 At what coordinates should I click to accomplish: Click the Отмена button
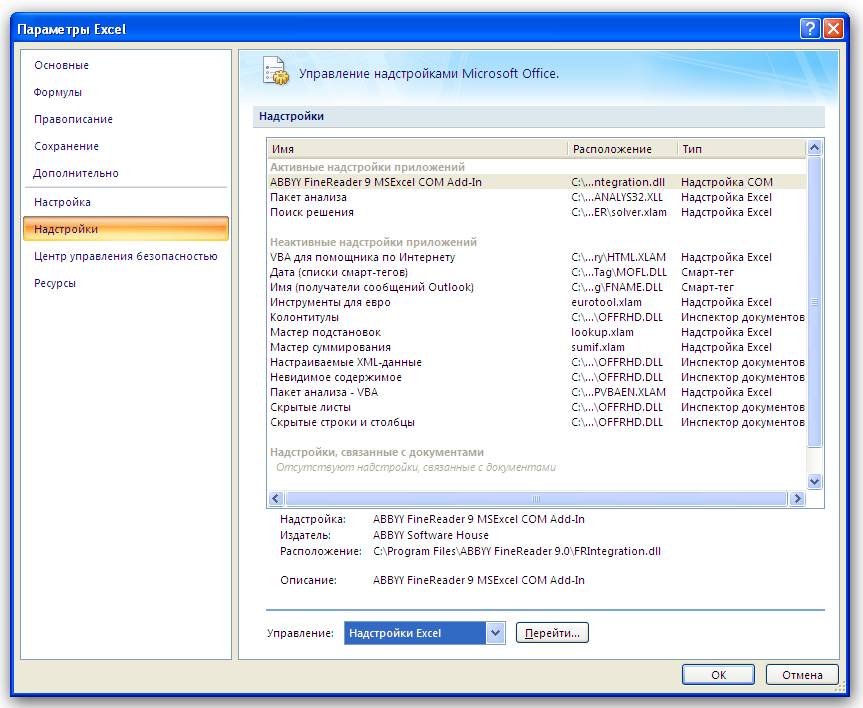(802, 674)
